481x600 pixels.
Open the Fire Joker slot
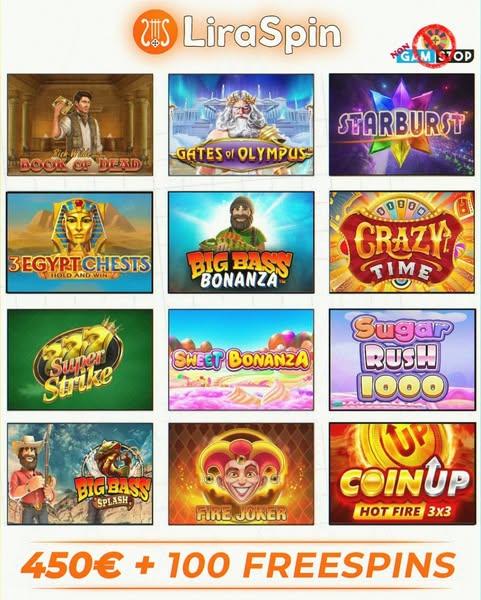point(241,474)
